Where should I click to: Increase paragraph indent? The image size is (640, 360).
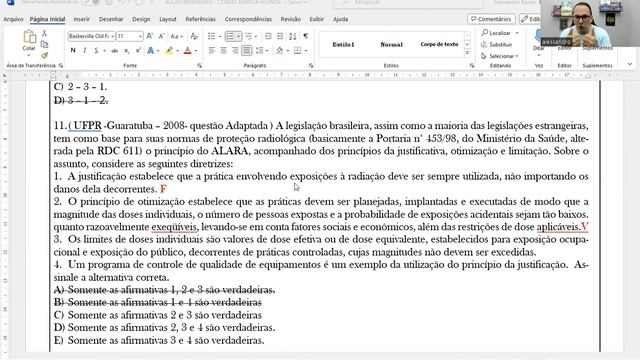click(x=280, y=36)
